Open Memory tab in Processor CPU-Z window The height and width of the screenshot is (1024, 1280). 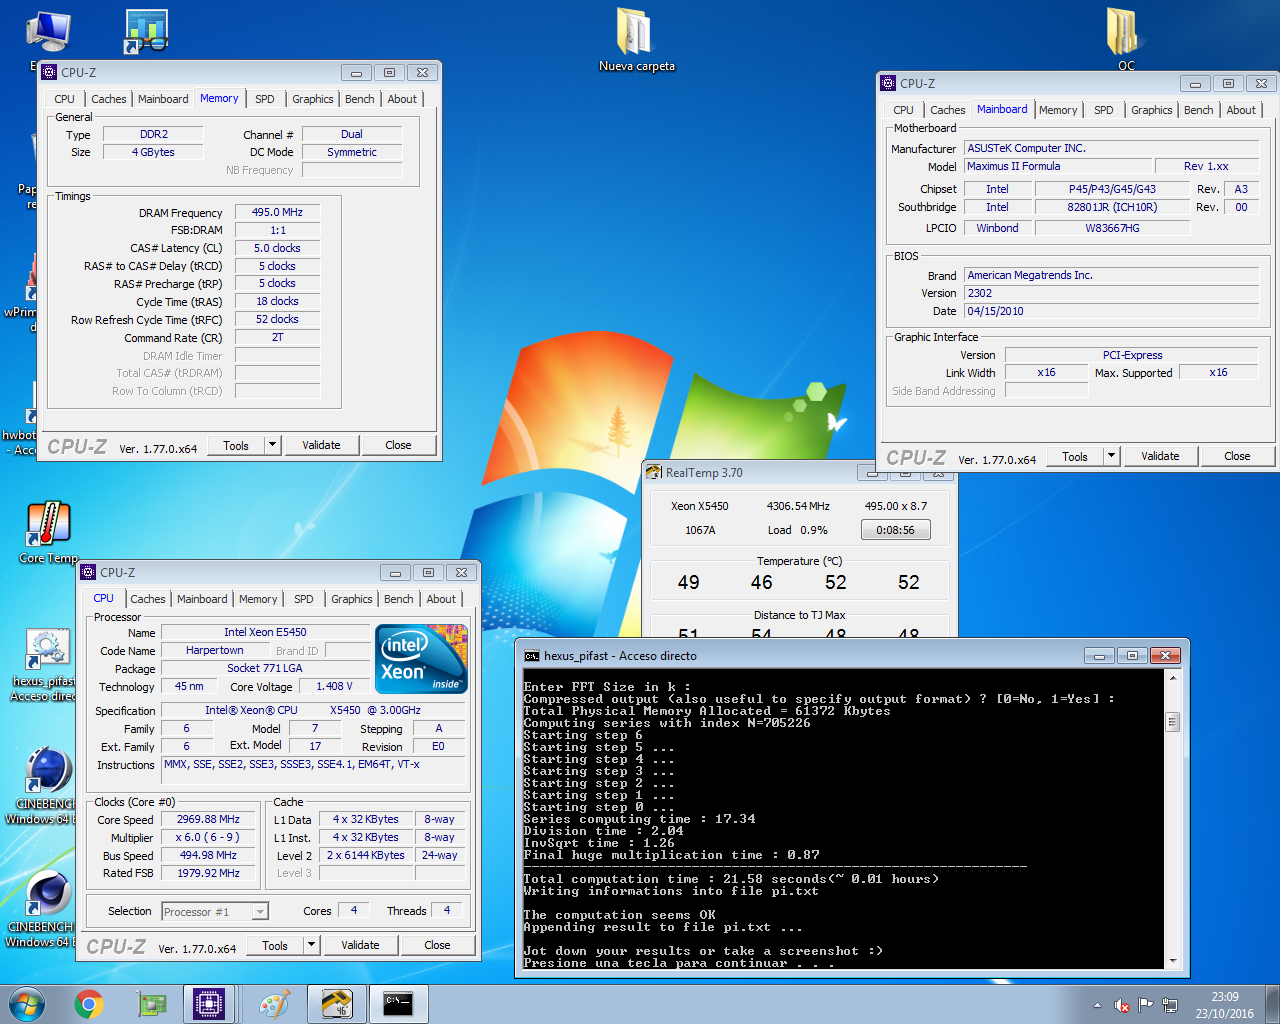258,599
